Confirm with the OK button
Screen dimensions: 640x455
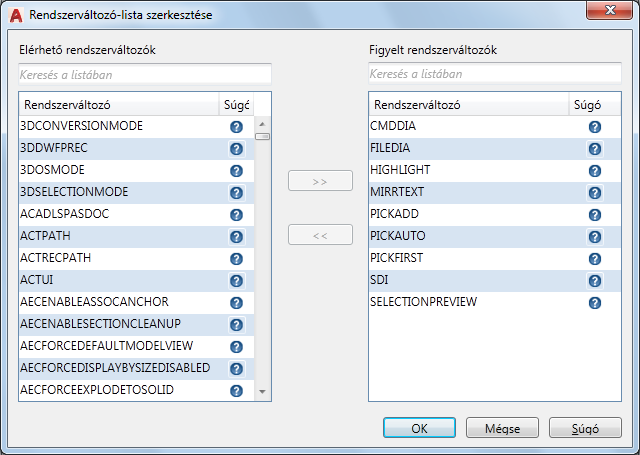click(x=419, y=428)
